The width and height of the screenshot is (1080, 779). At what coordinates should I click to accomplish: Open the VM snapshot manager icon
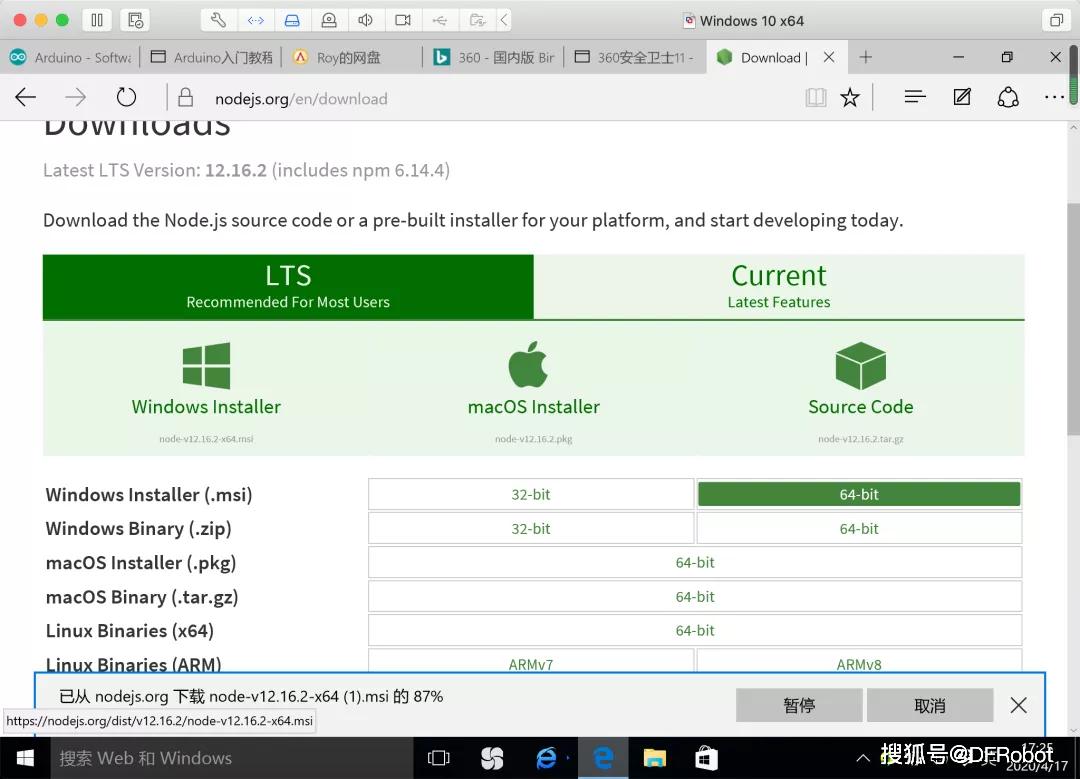point(135,20)
